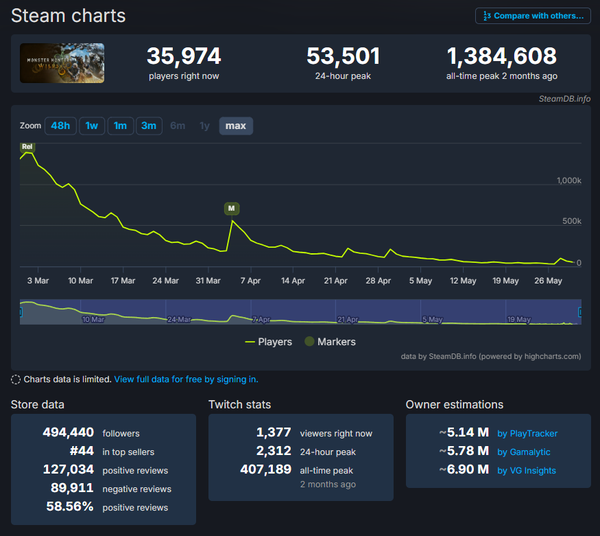The height and width of the screenshot is (536, 600).
Task: Click the Compare with others button
Action: tap(533, 16)
